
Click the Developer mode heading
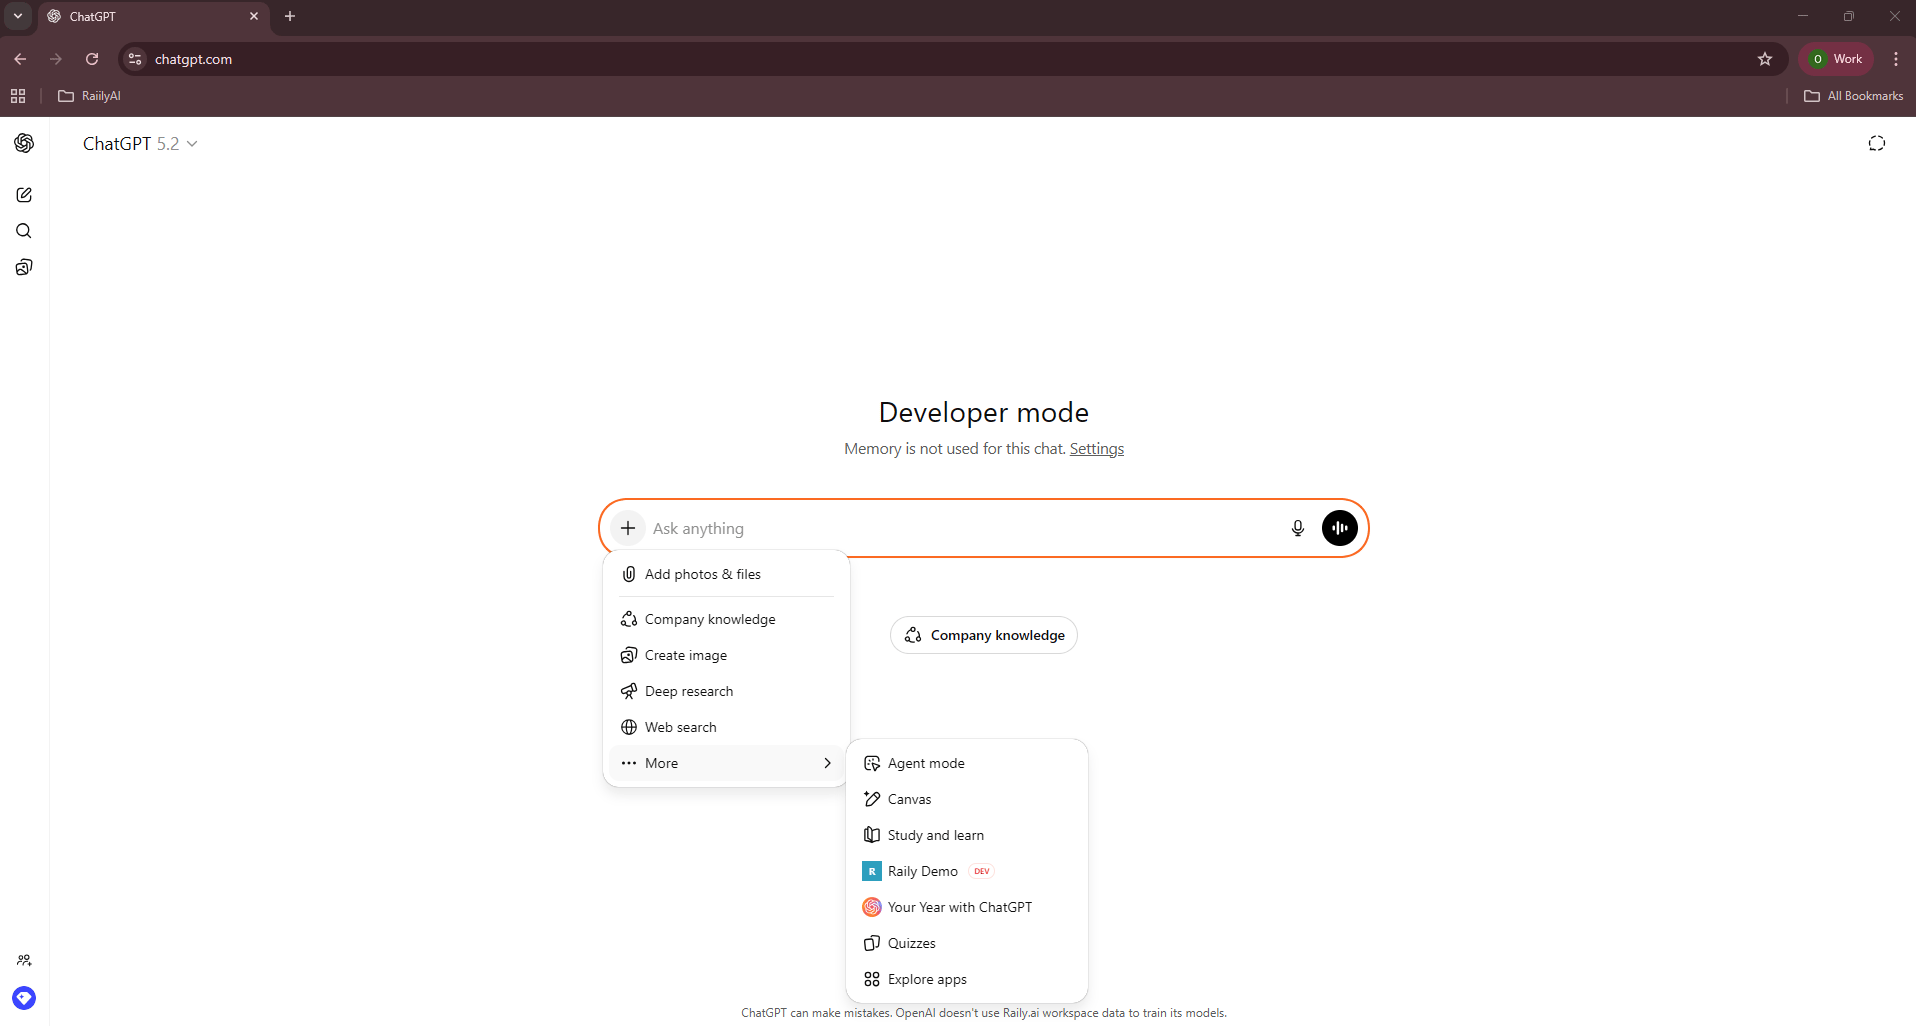click(984, 412)
